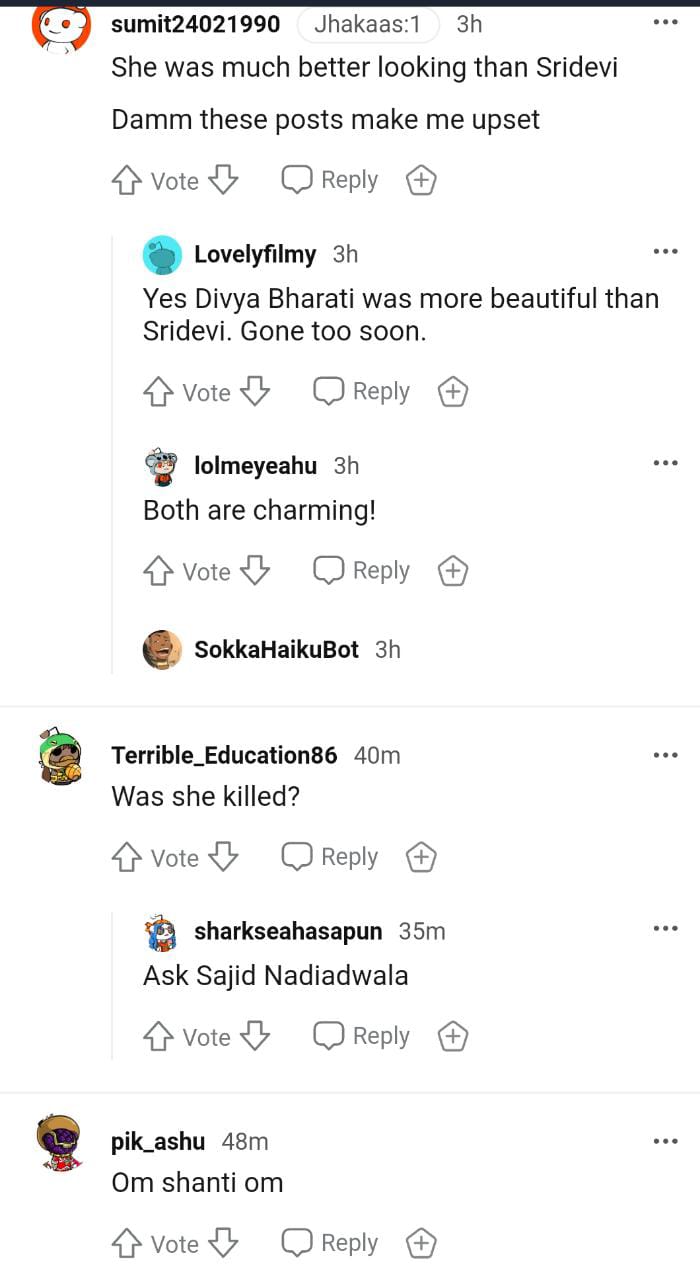This screenshot has height=1280, width=700.
Task: Upvote the "Was she killed?" comment
Action: pyautogui.click(x=126, y=857)
